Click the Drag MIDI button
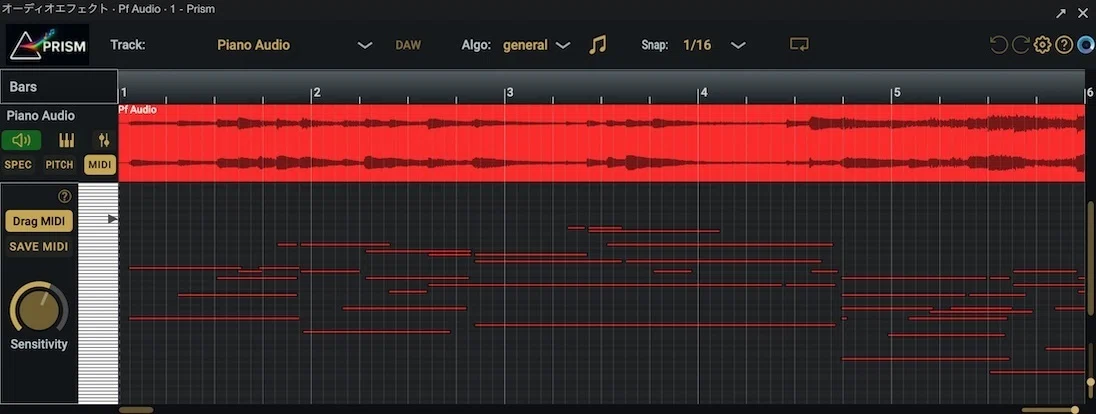Image resolution: width=1096 pixels, height=414 pixels. [x=39, y=221]
